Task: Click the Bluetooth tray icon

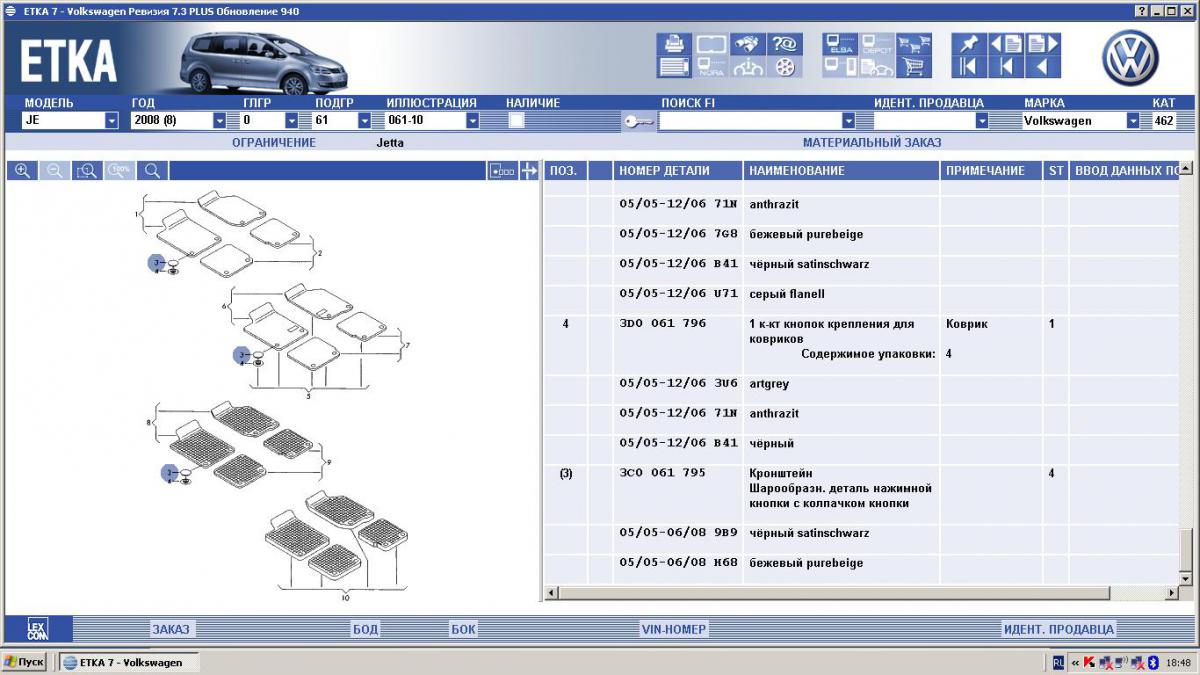Action: 1152,662
